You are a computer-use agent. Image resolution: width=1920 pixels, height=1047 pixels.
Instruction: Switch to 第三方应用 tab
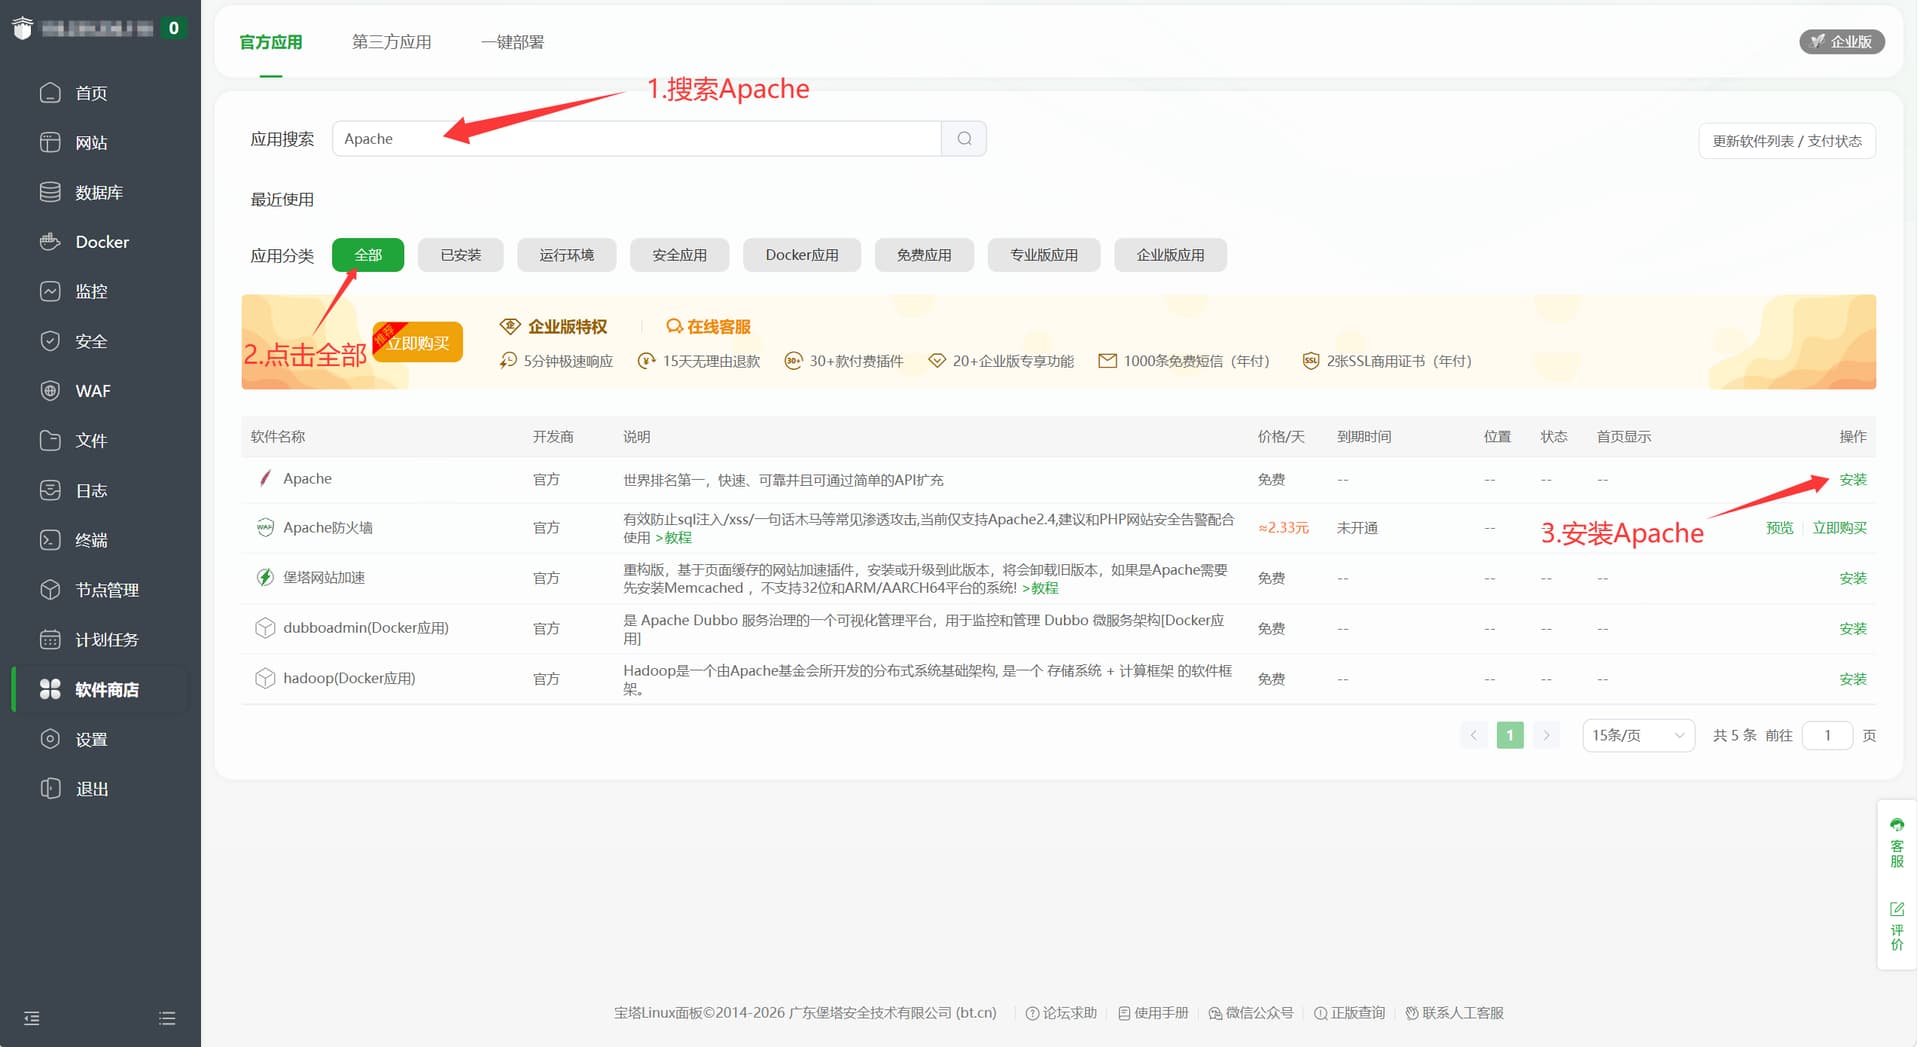click(391, 42)
